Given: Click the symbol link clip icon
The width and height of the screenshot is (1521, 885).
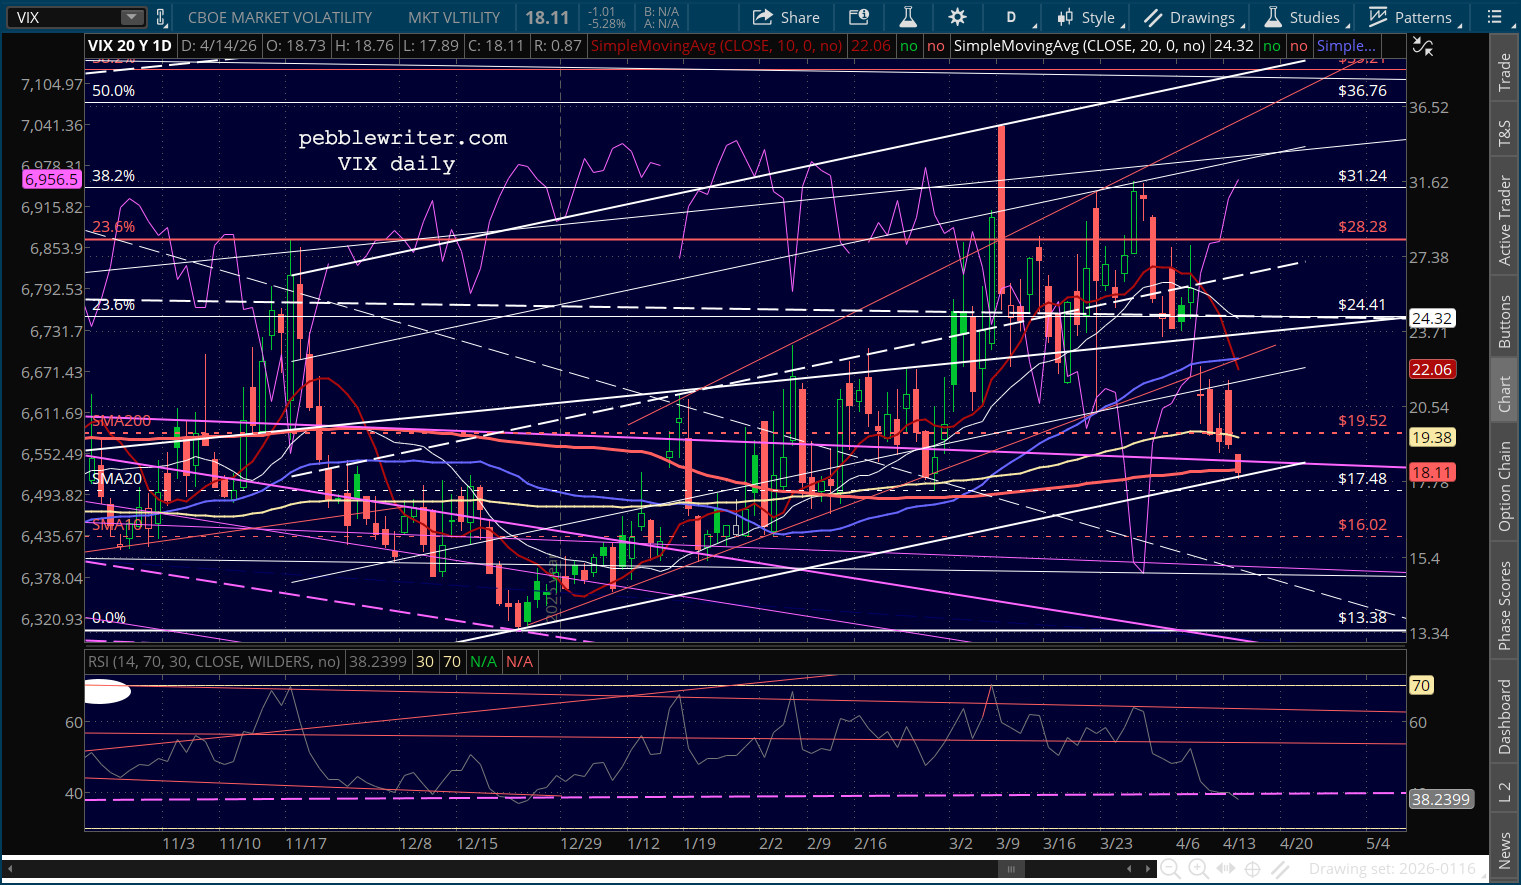Looking at the screenshot, I should tap(161, 17).
